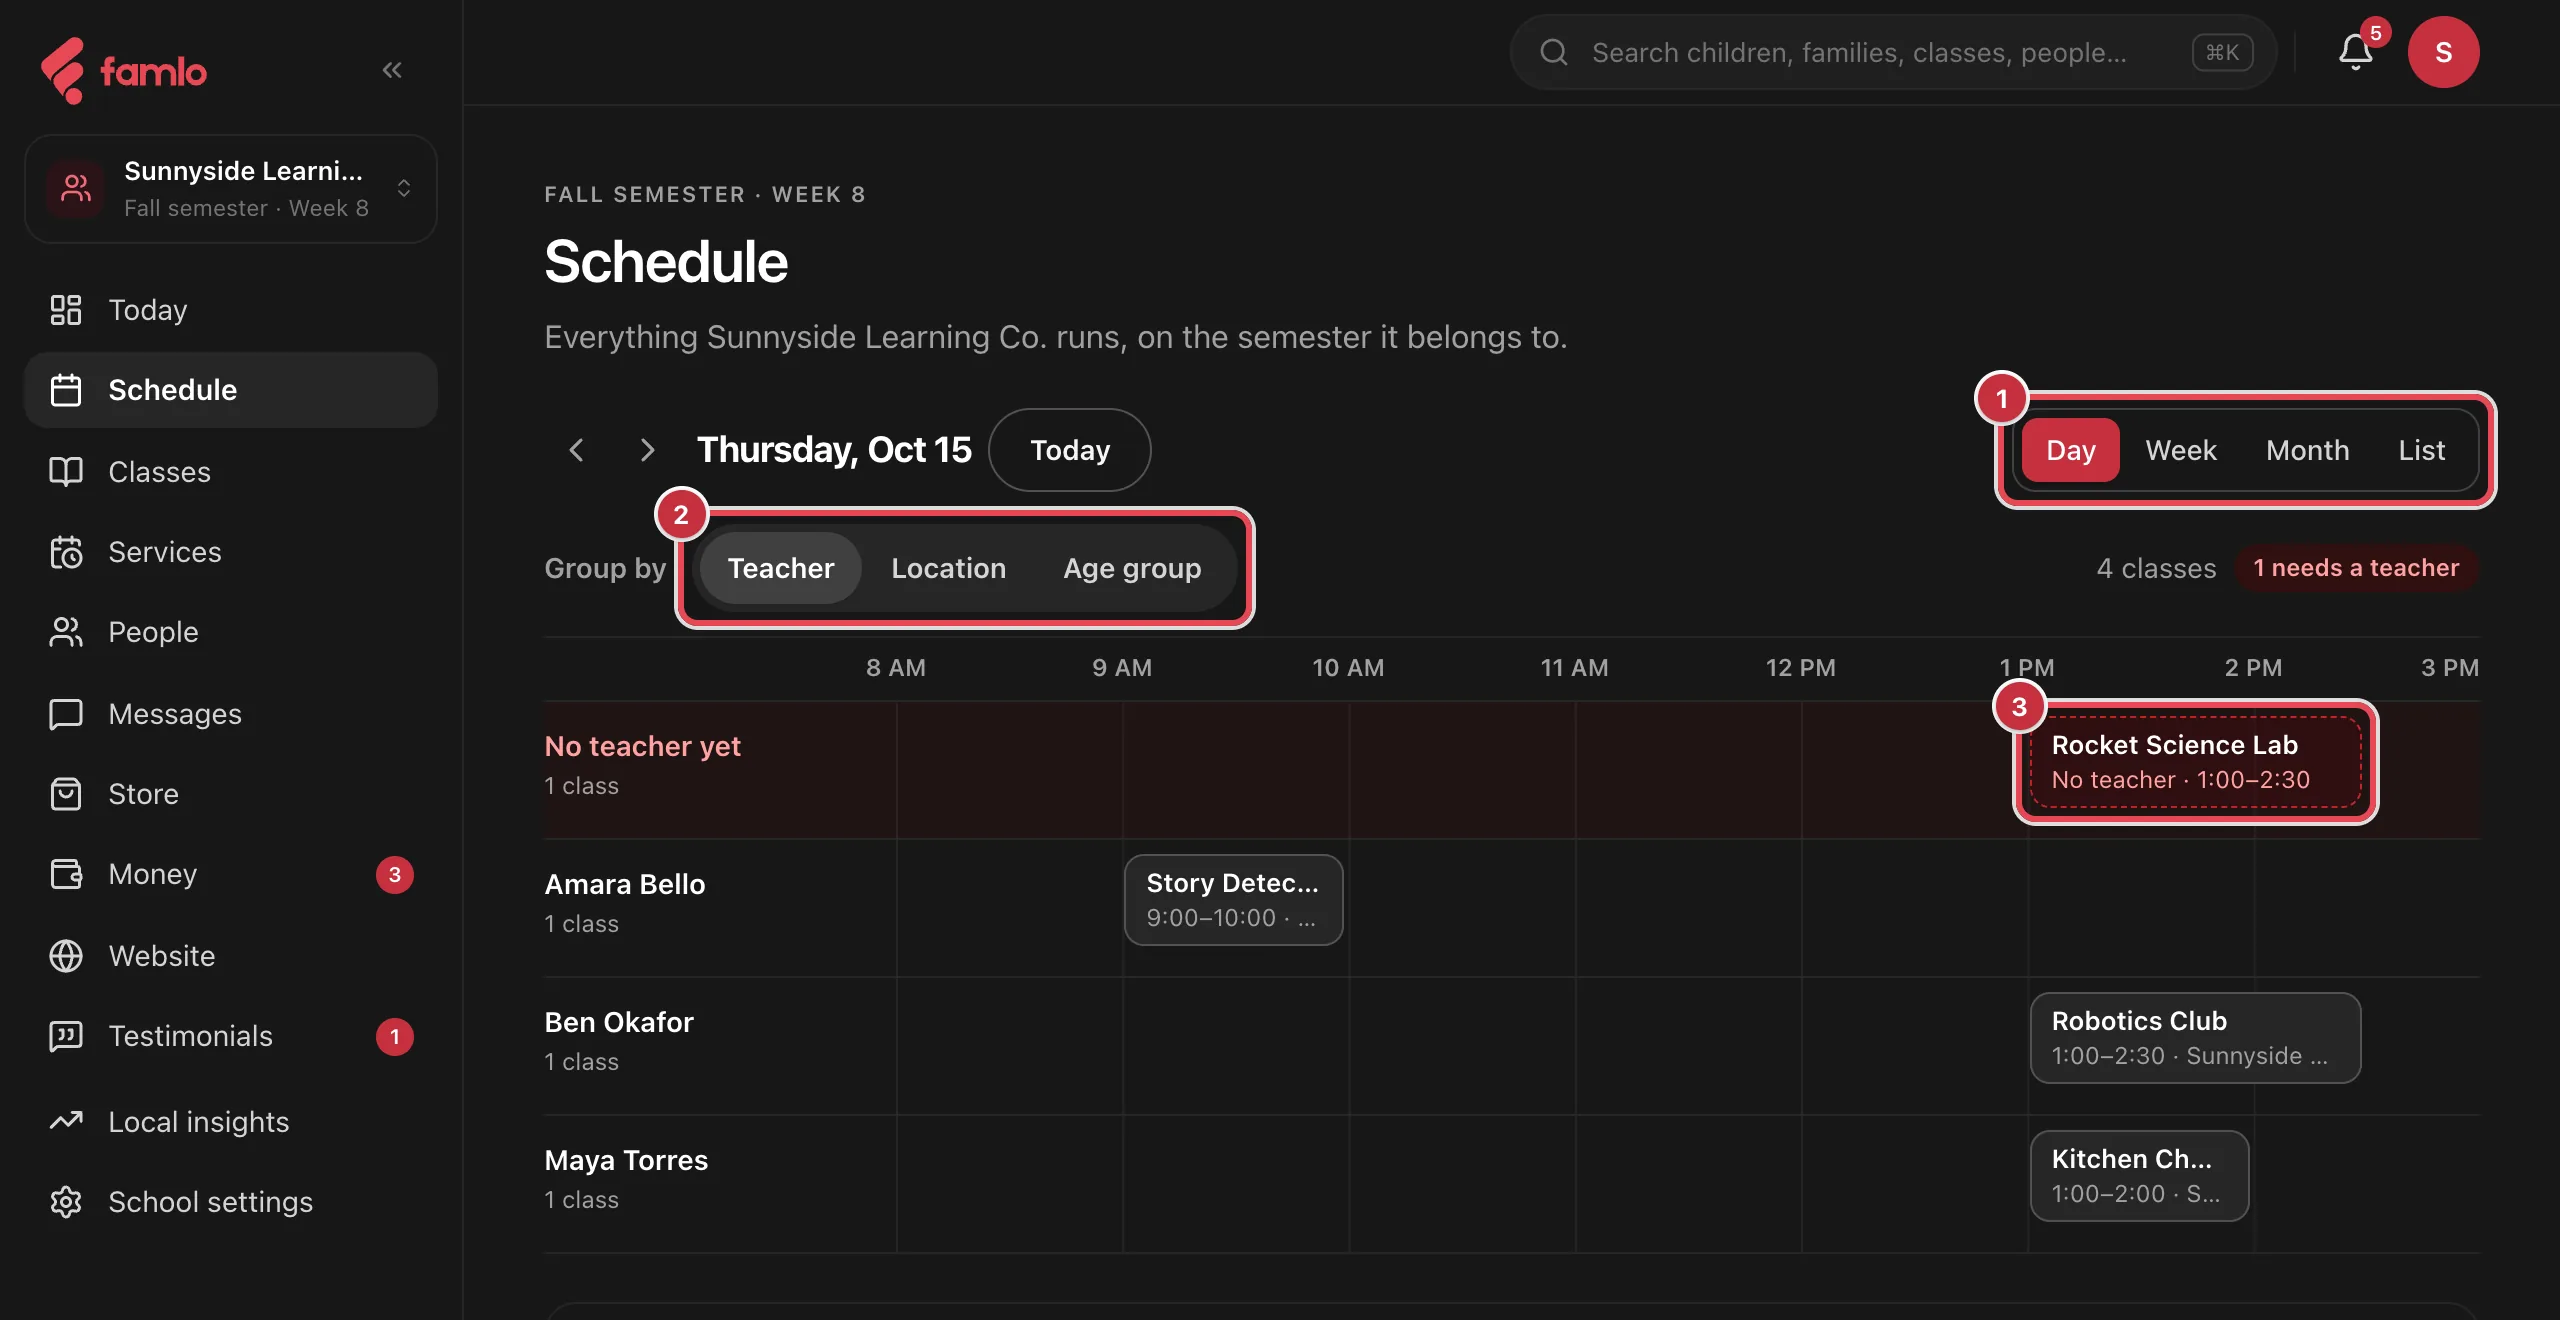Open Story Detectives class block

coord(1233,900)
